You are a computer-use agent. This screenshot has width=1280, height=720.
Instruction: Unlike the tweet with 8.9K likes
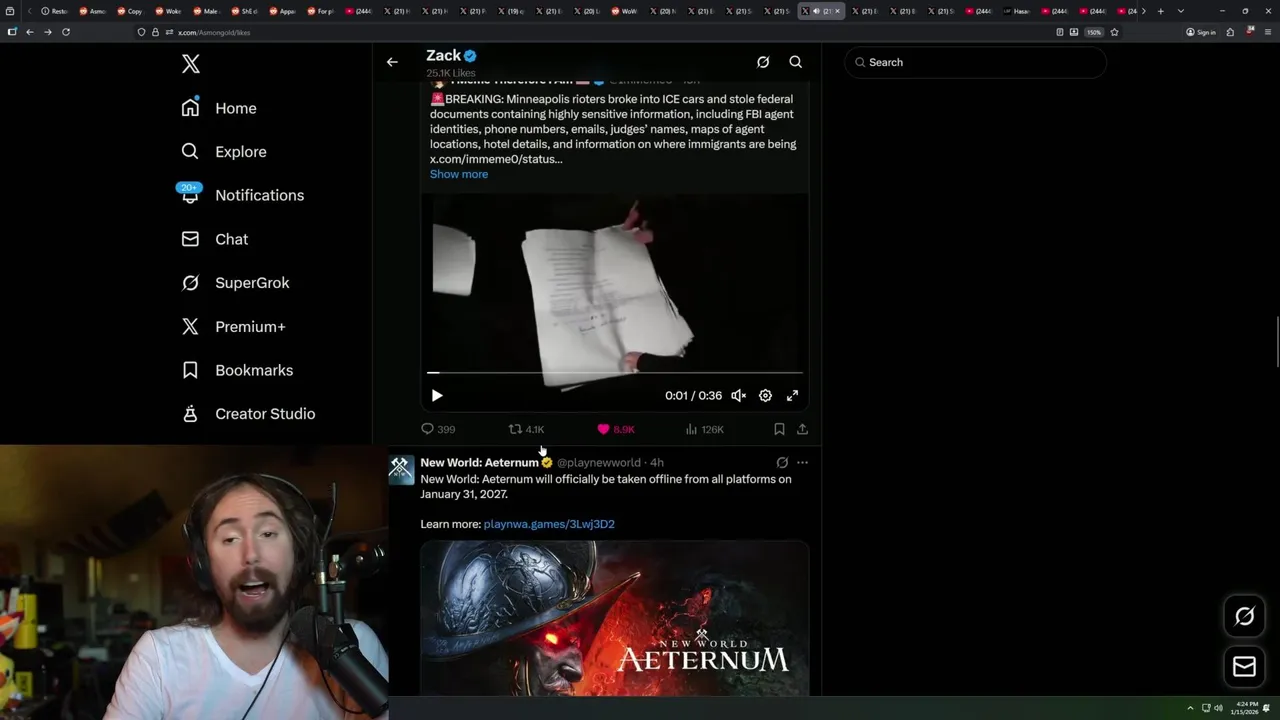point(615,429)
